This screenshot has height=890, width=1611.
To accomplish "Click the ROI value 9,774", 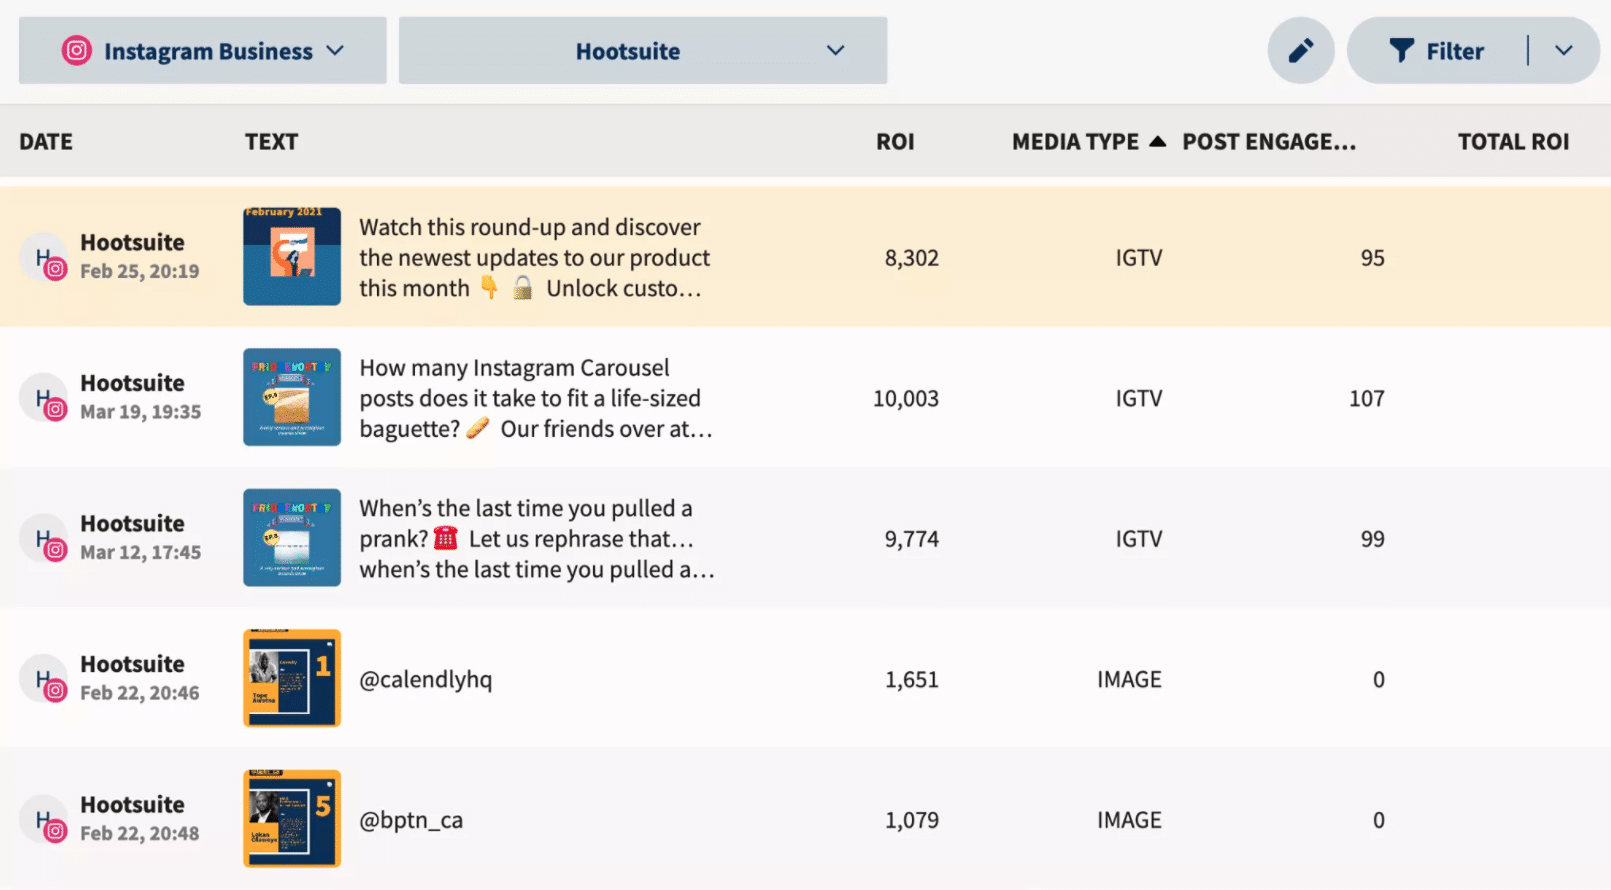I will pyautogui.click(x=912, y=539).
